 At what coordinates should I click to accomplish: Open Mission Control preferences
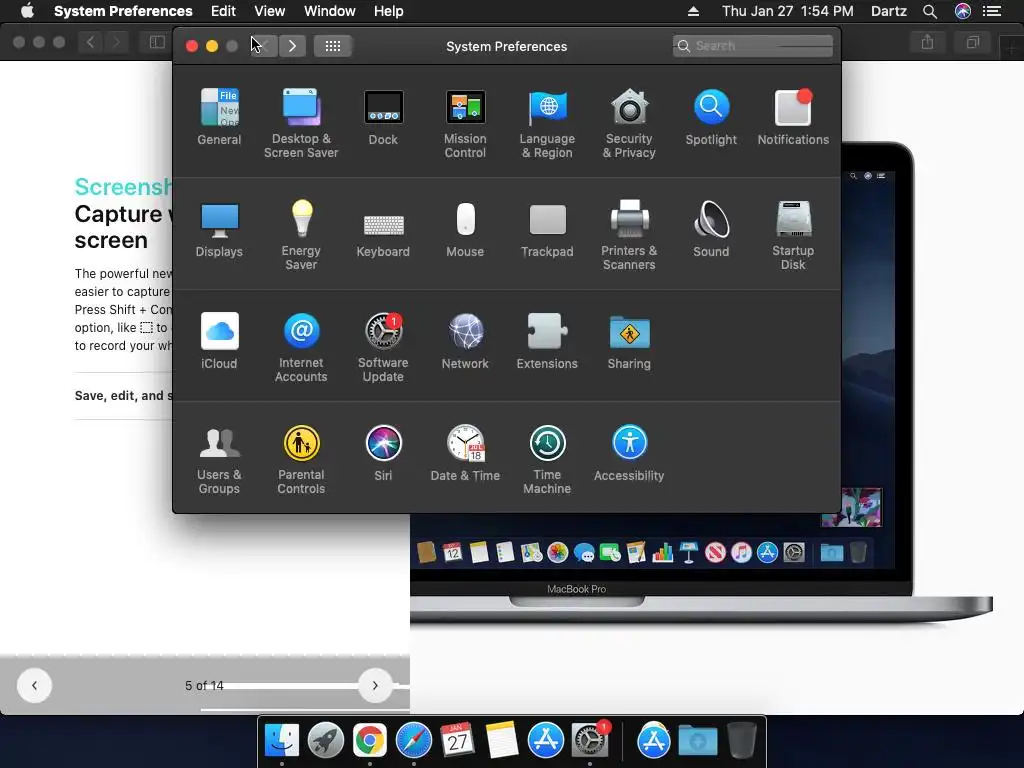pyautogui.click(x=465, y=123)
